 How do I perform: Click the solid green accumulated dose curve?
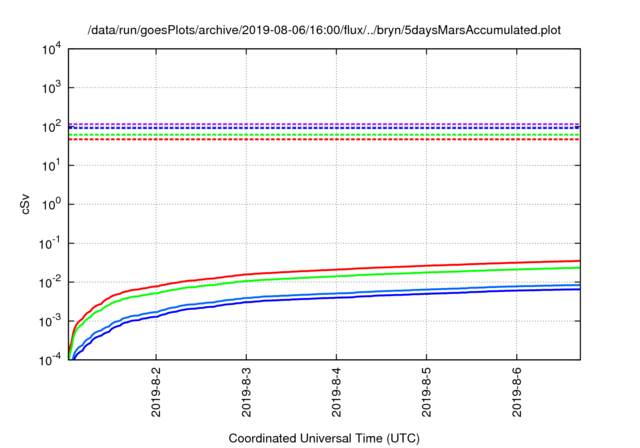(336, 276)
